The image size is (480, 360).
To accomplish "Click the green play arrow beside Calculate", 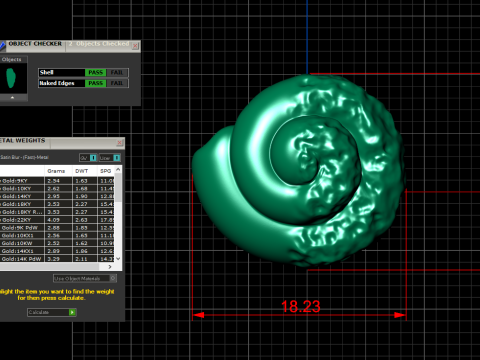I will click(72, 312).
